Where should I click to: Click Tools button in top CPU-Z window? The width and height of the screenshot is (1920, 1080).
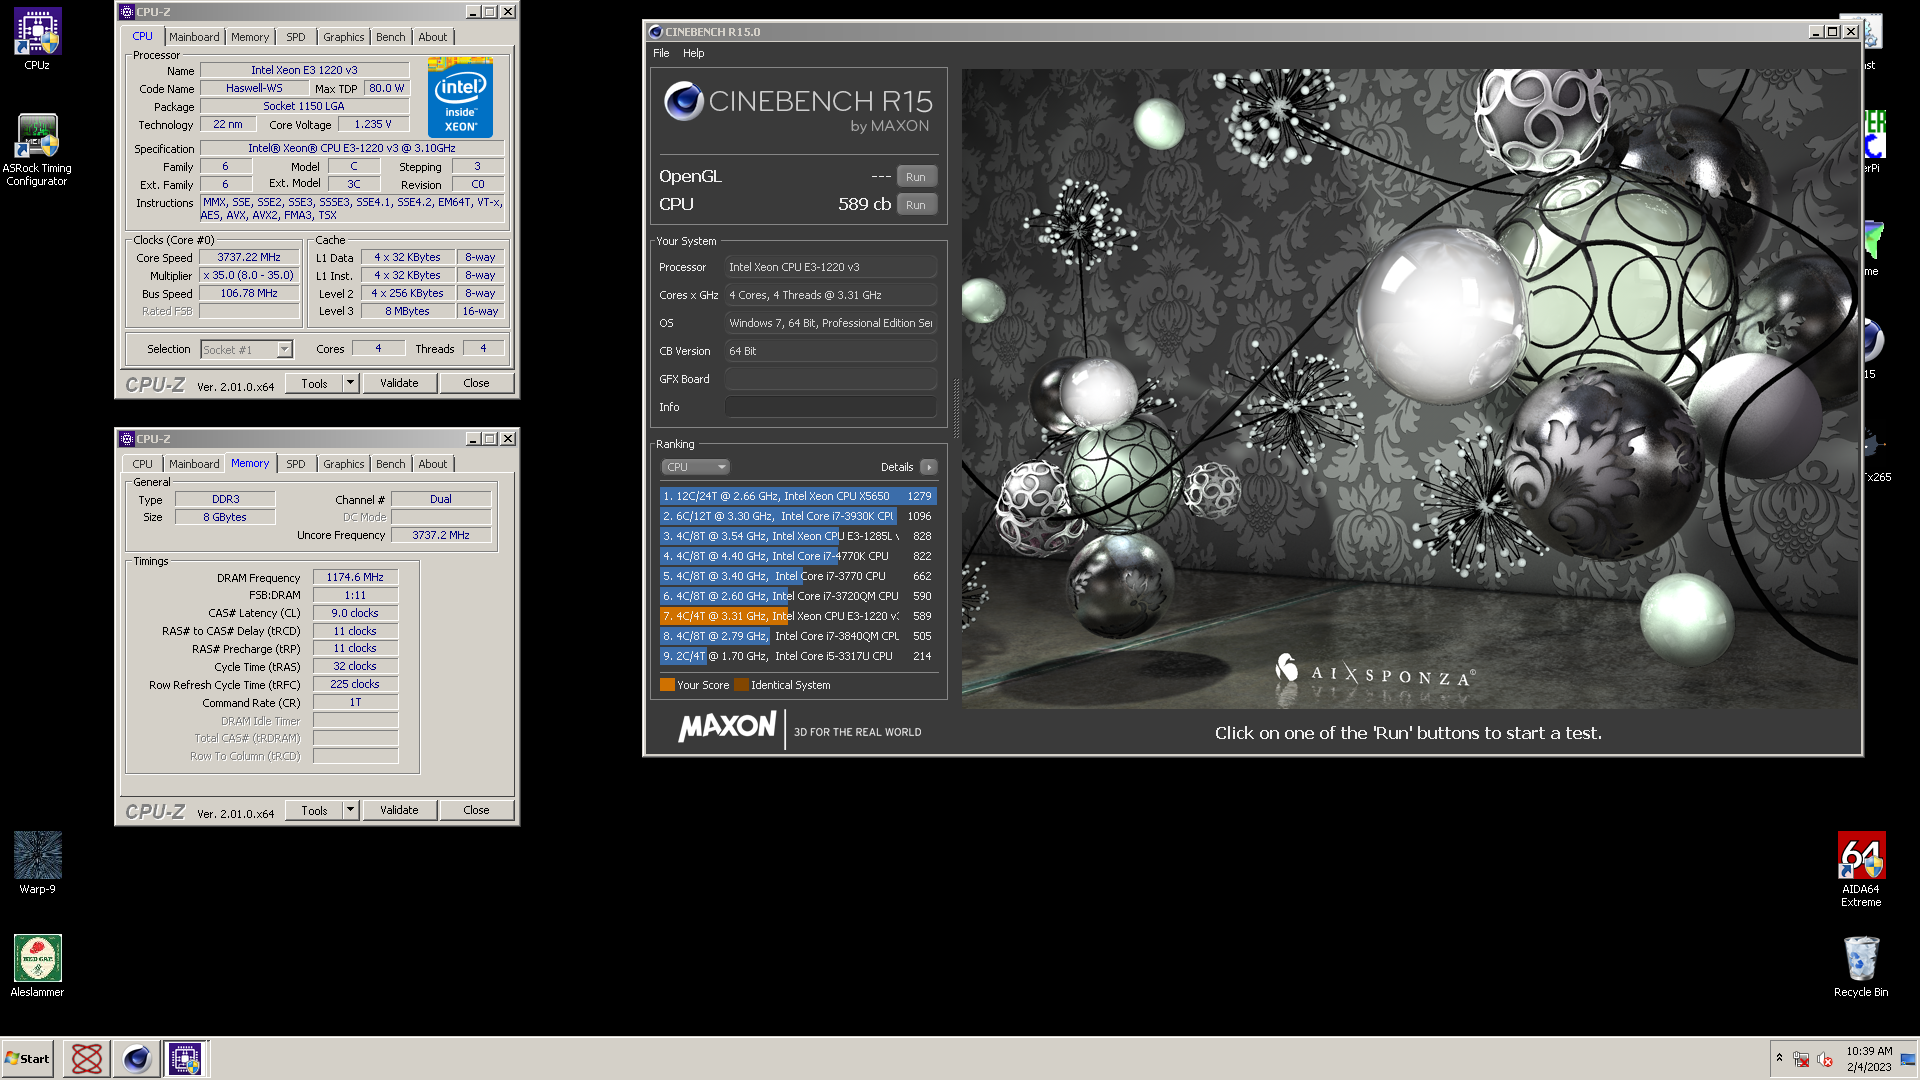tap(314, 383)
